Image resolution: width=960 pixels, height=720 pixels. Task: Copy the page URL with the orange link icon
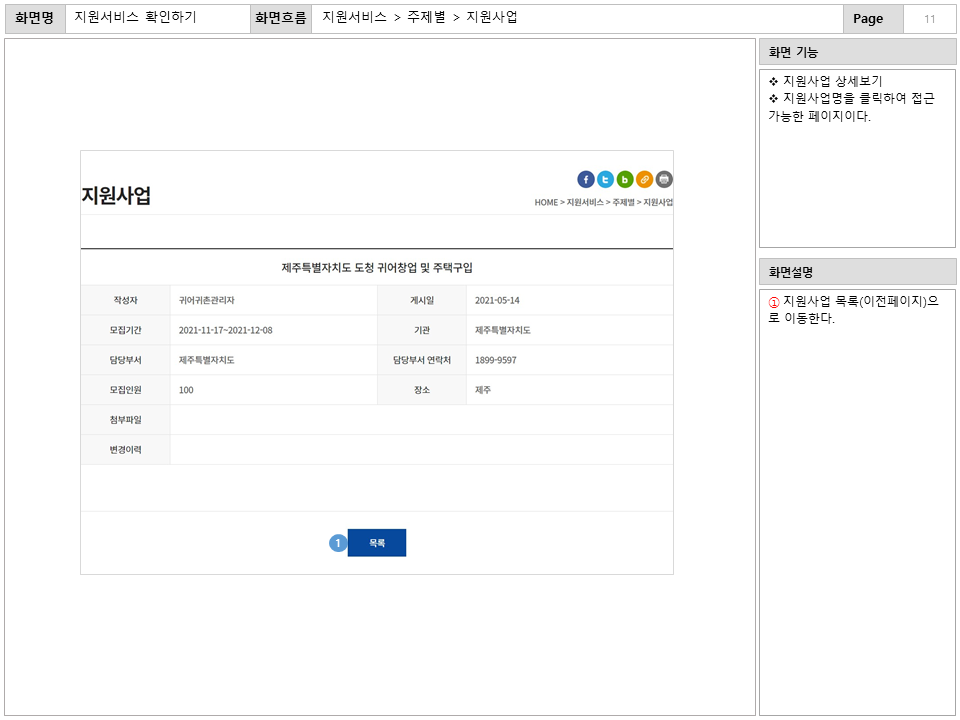click(x=644, y=179)
